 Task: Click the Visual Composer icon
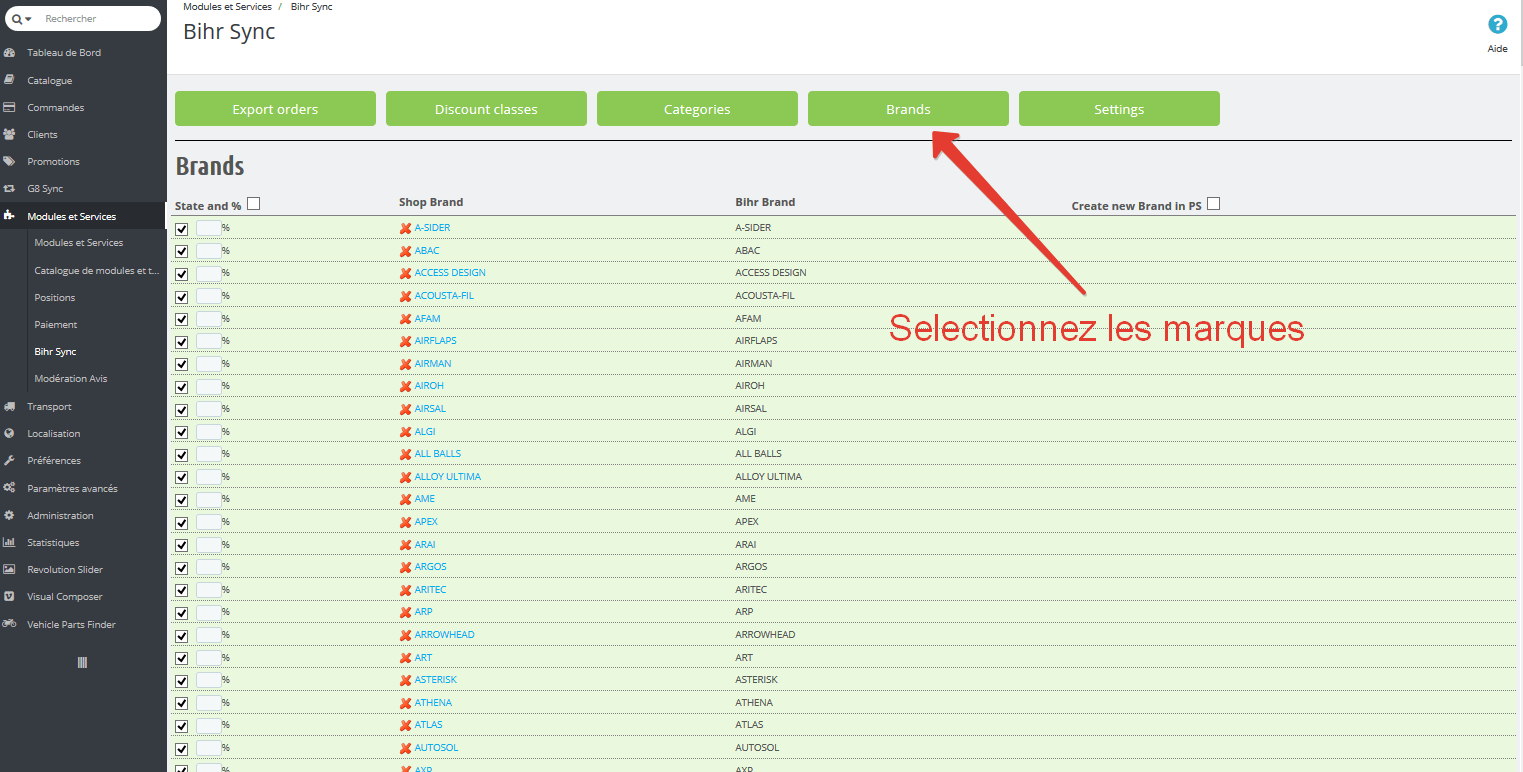[x=9, y=596]
